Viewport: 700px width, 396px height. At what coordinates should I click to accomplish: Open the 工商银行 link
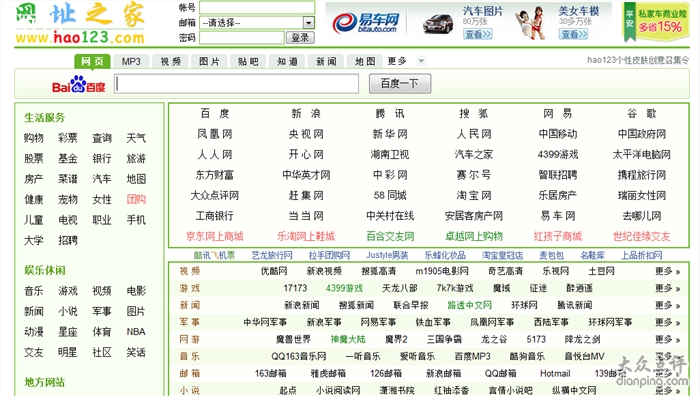(215, 216)
